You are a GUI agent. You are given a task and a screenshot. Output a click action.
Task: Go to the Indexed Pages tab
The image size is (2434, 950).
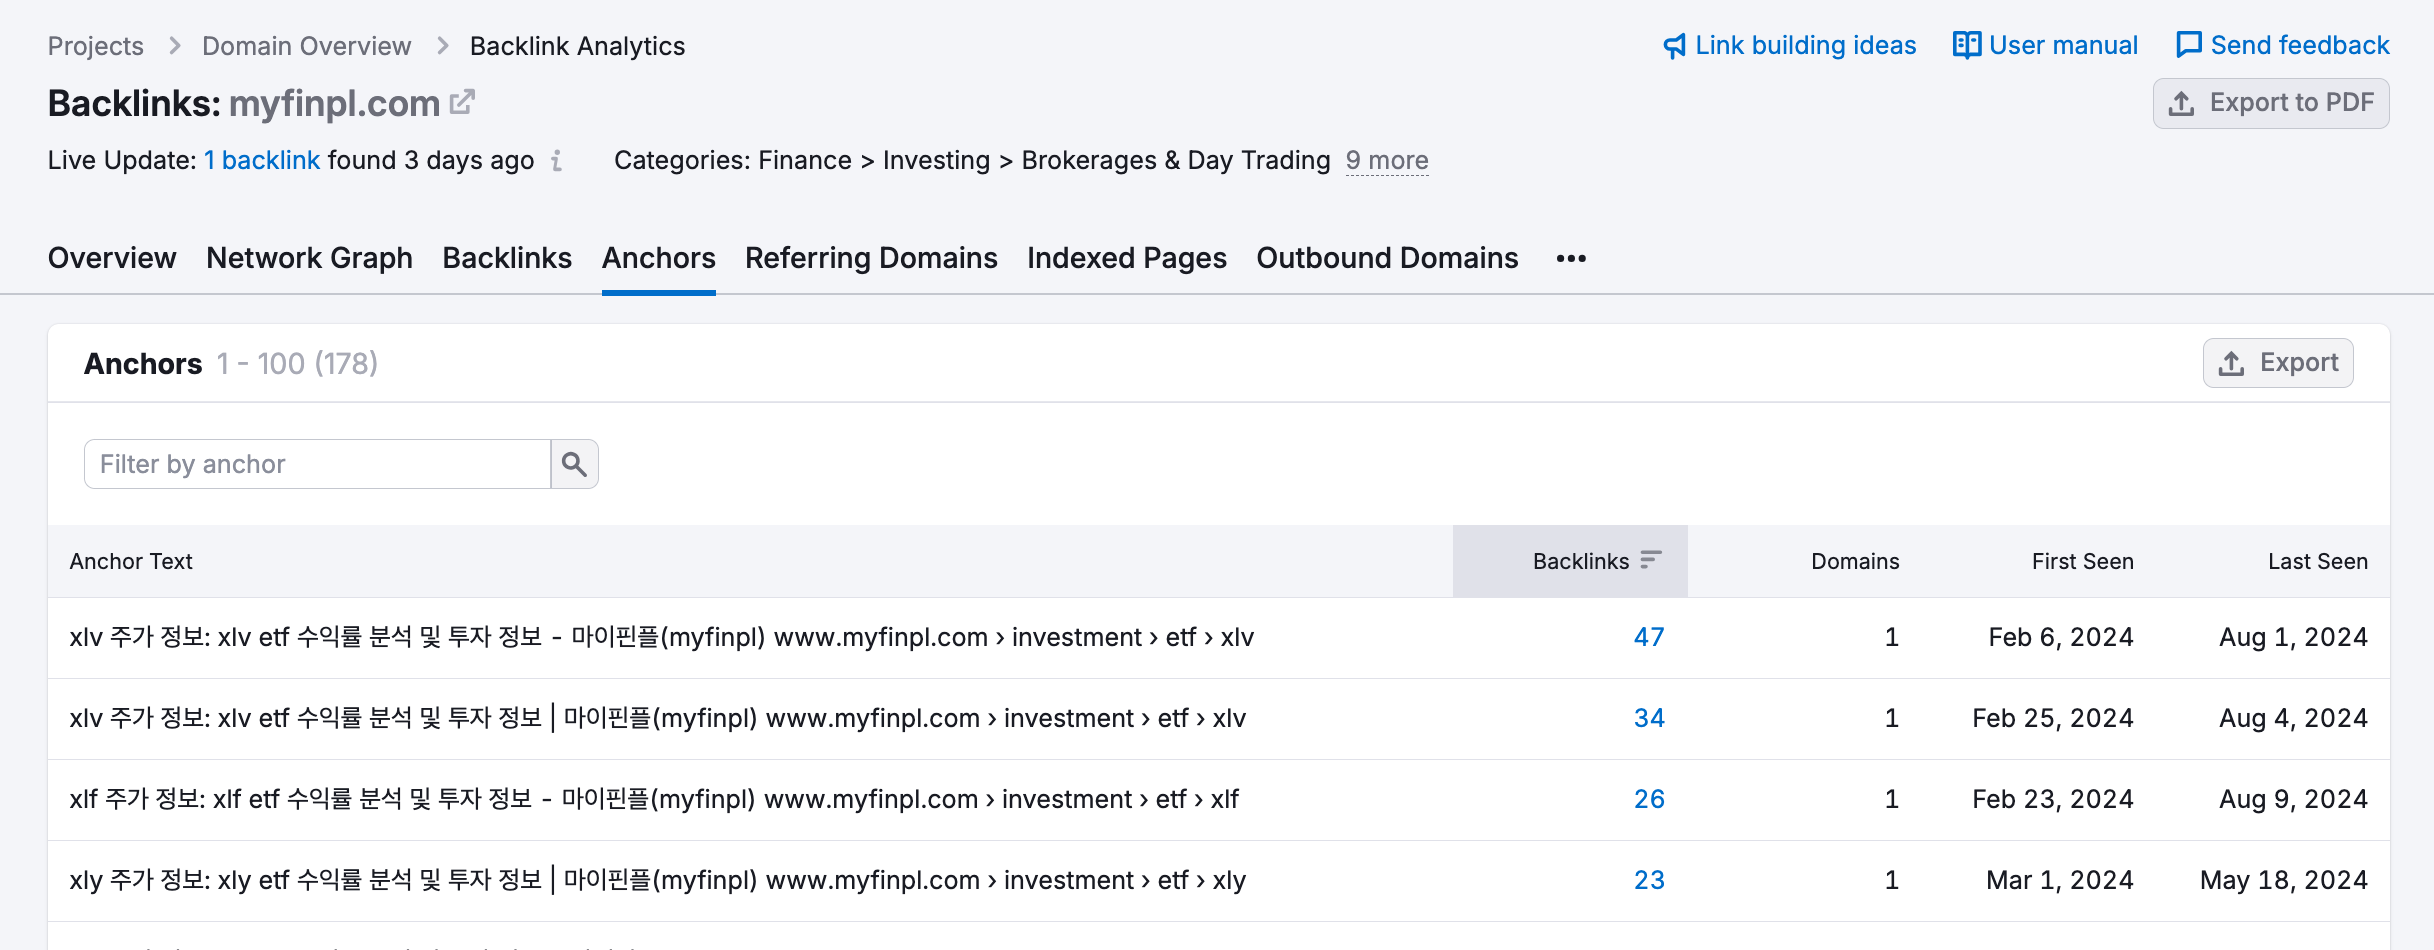1127,258
